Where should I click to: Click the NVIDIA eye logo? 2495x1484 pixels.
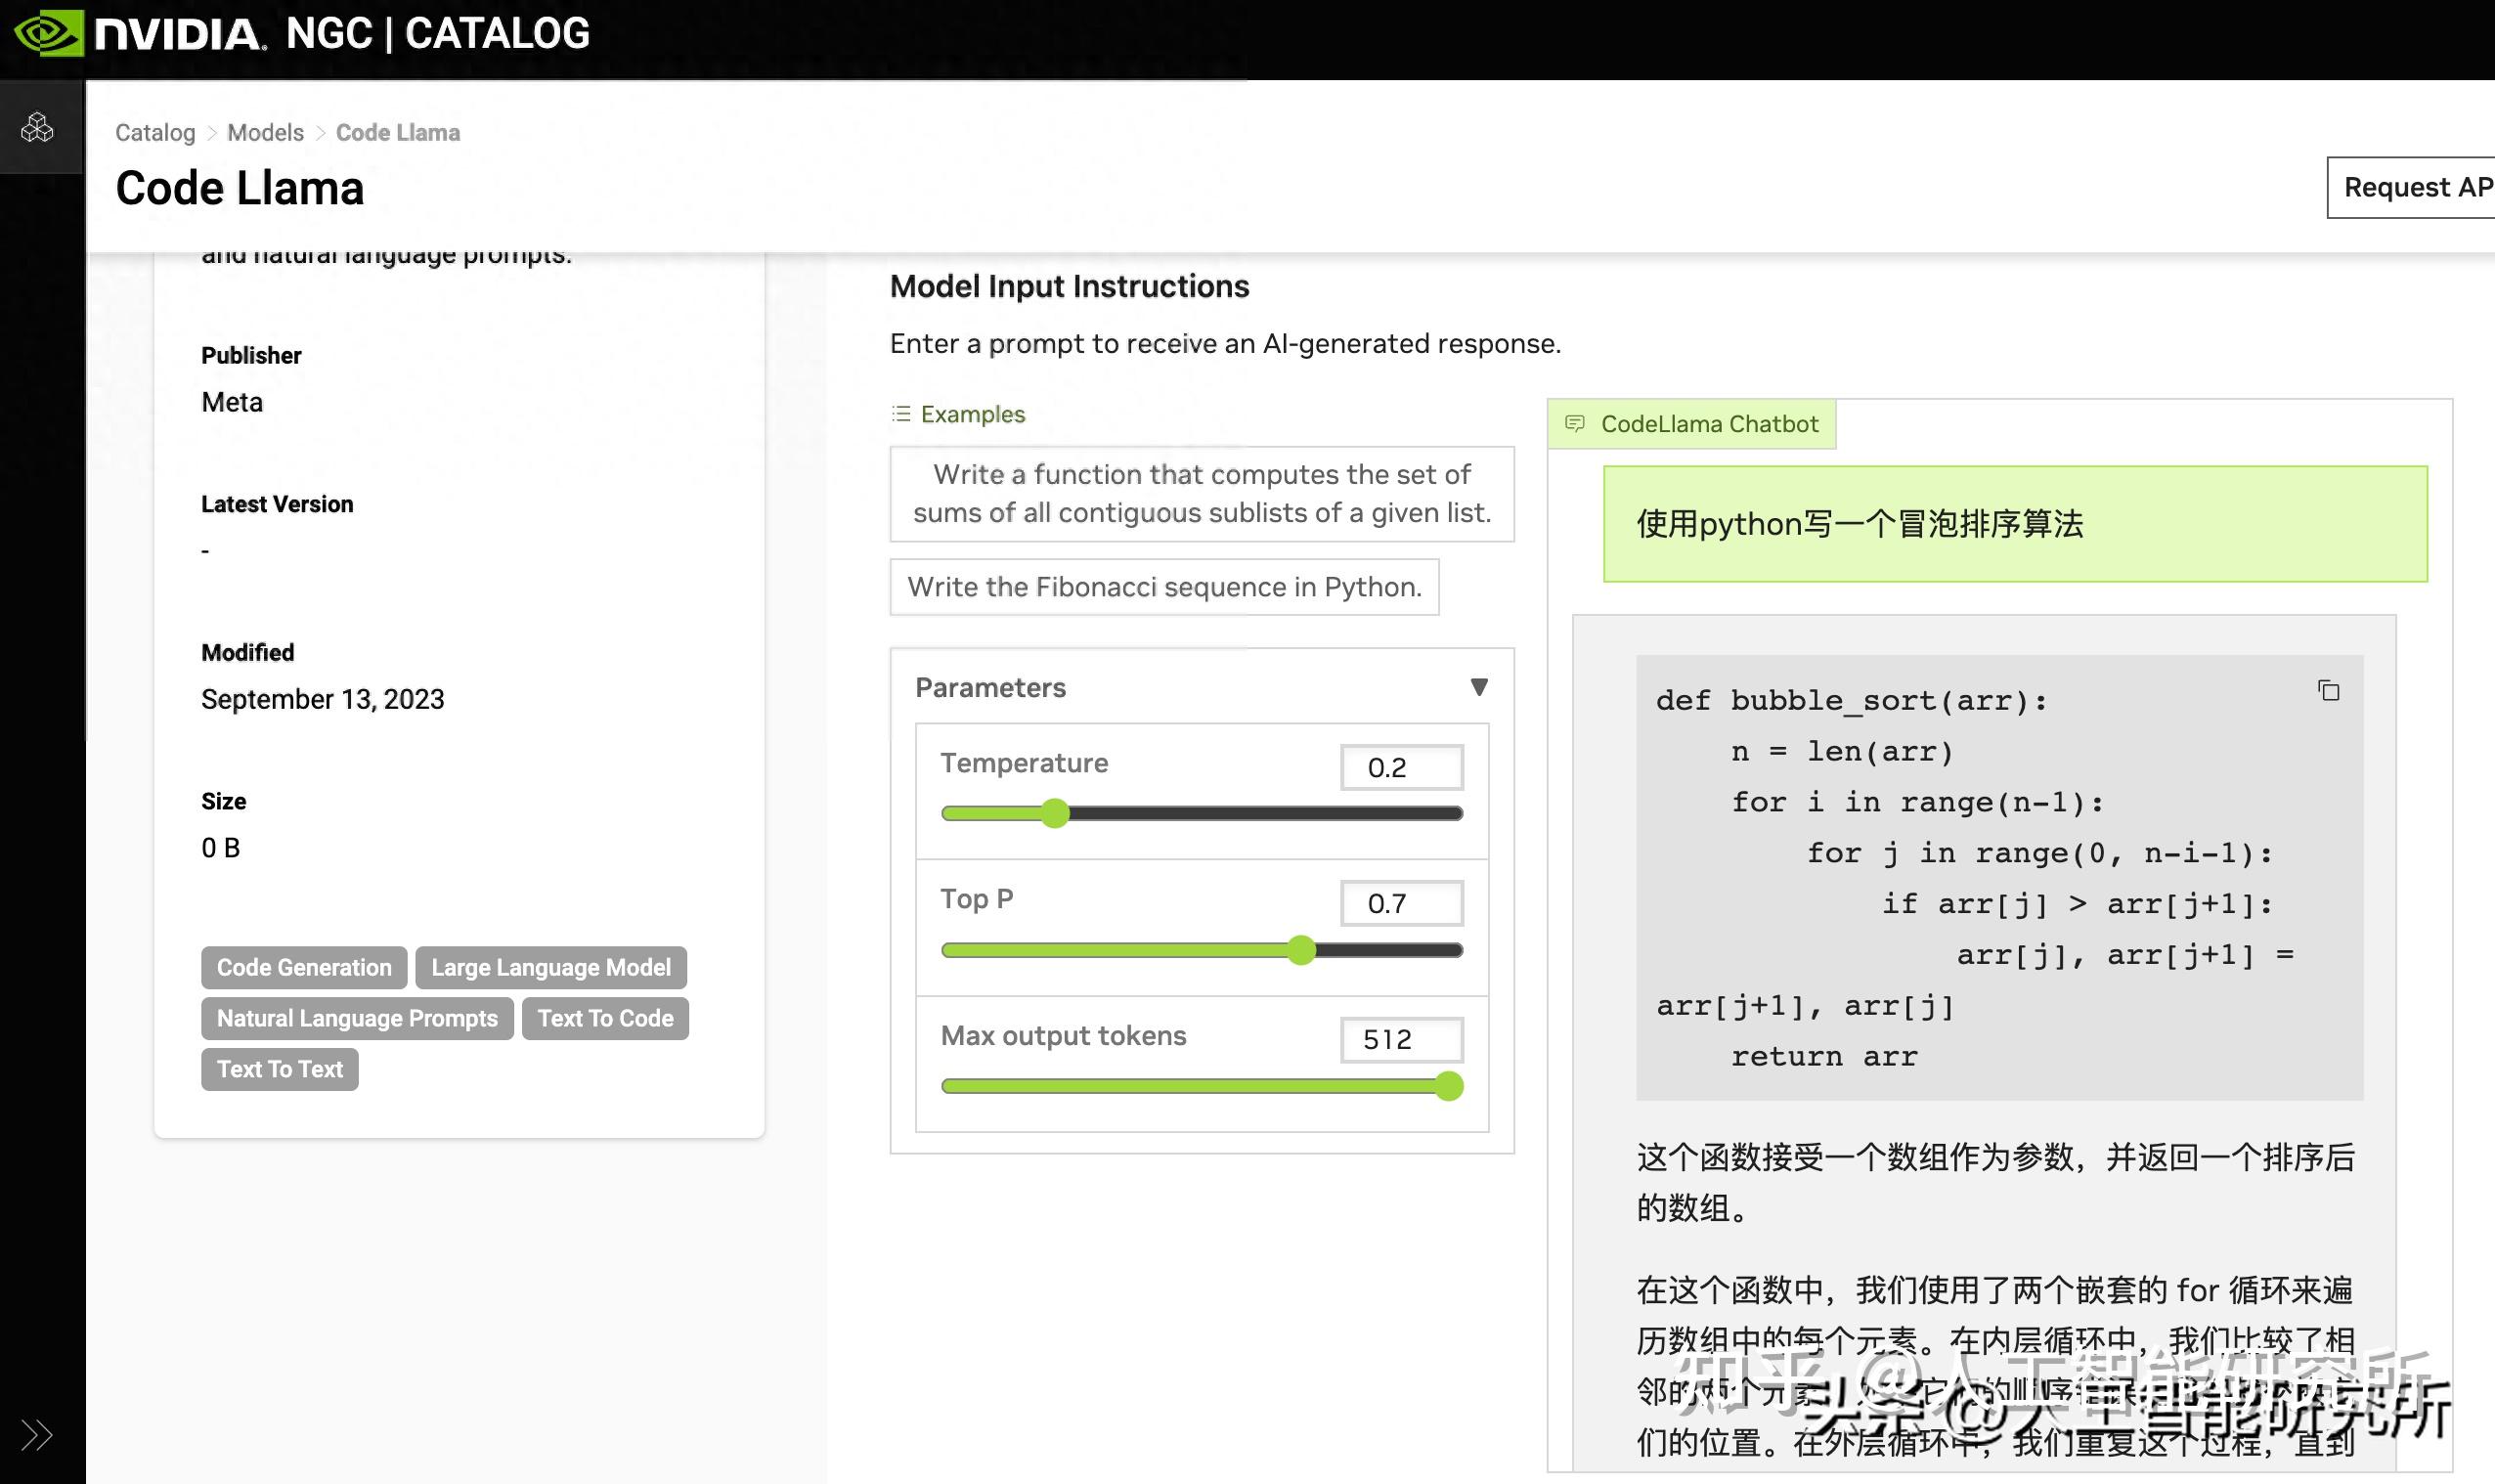47,33
